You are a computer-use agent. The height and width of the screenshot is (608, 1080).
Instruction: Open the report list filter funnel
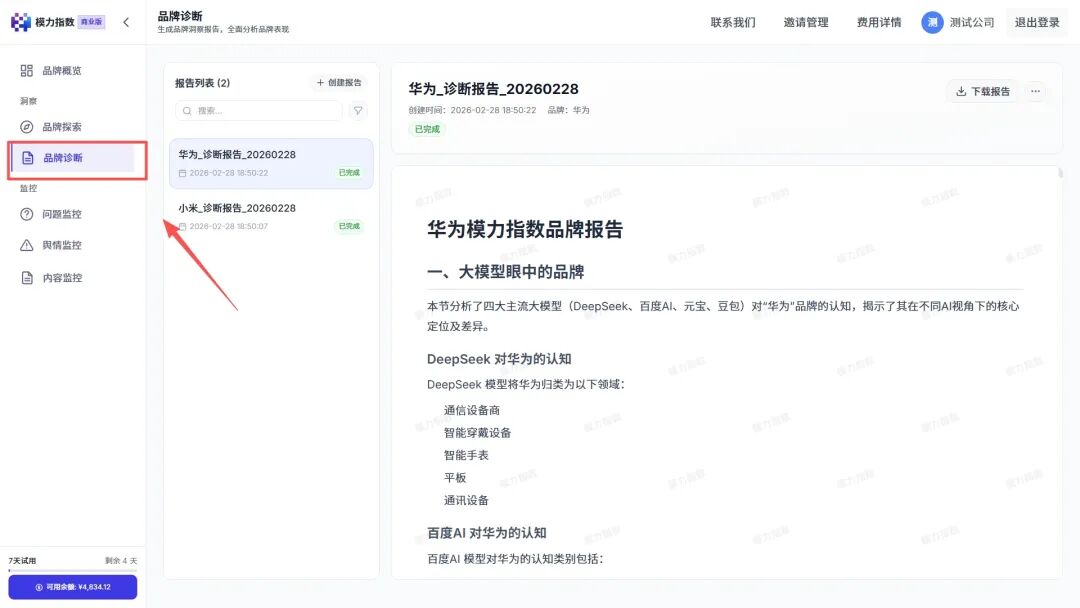click(x=357, y=110)
